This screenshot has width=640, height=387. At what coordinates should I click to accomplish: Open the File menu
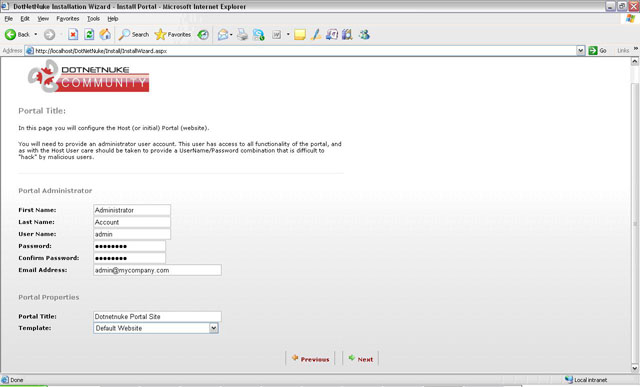point(9,19)
